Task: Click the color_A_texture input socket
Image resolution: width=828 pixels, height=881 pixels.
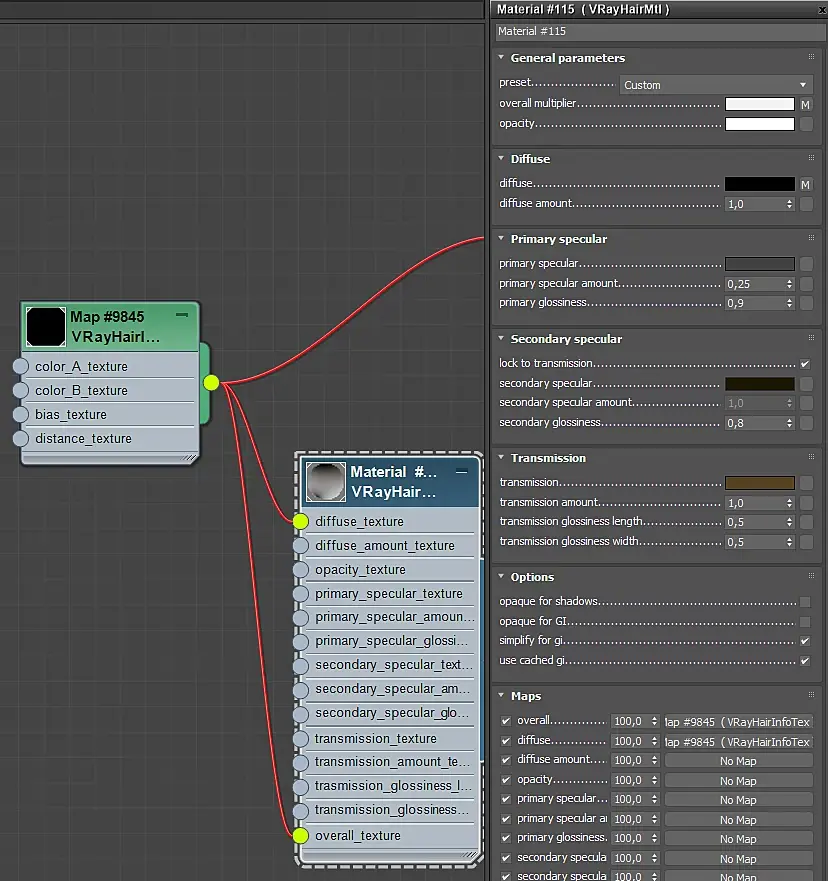Action: [21, 366]
